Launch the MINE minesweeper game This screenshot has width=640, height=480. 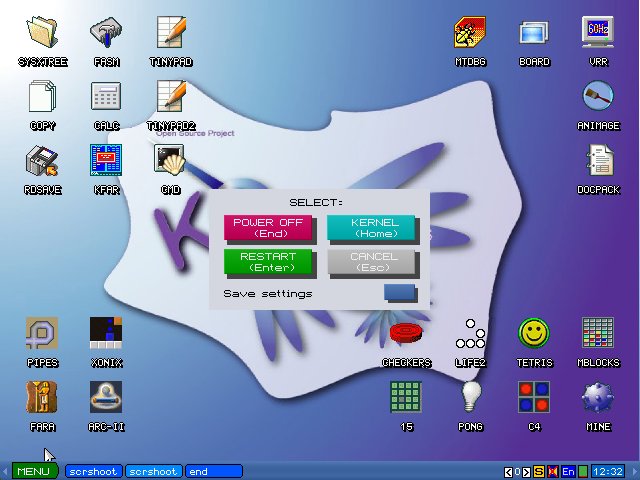point(598,398)
